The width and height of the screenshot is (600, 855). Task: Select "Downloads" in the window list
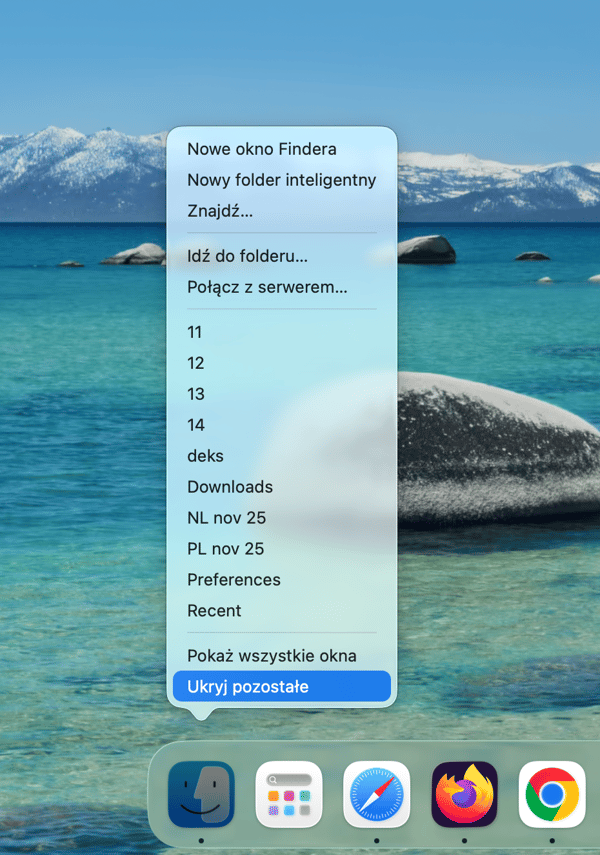point(230,487)
